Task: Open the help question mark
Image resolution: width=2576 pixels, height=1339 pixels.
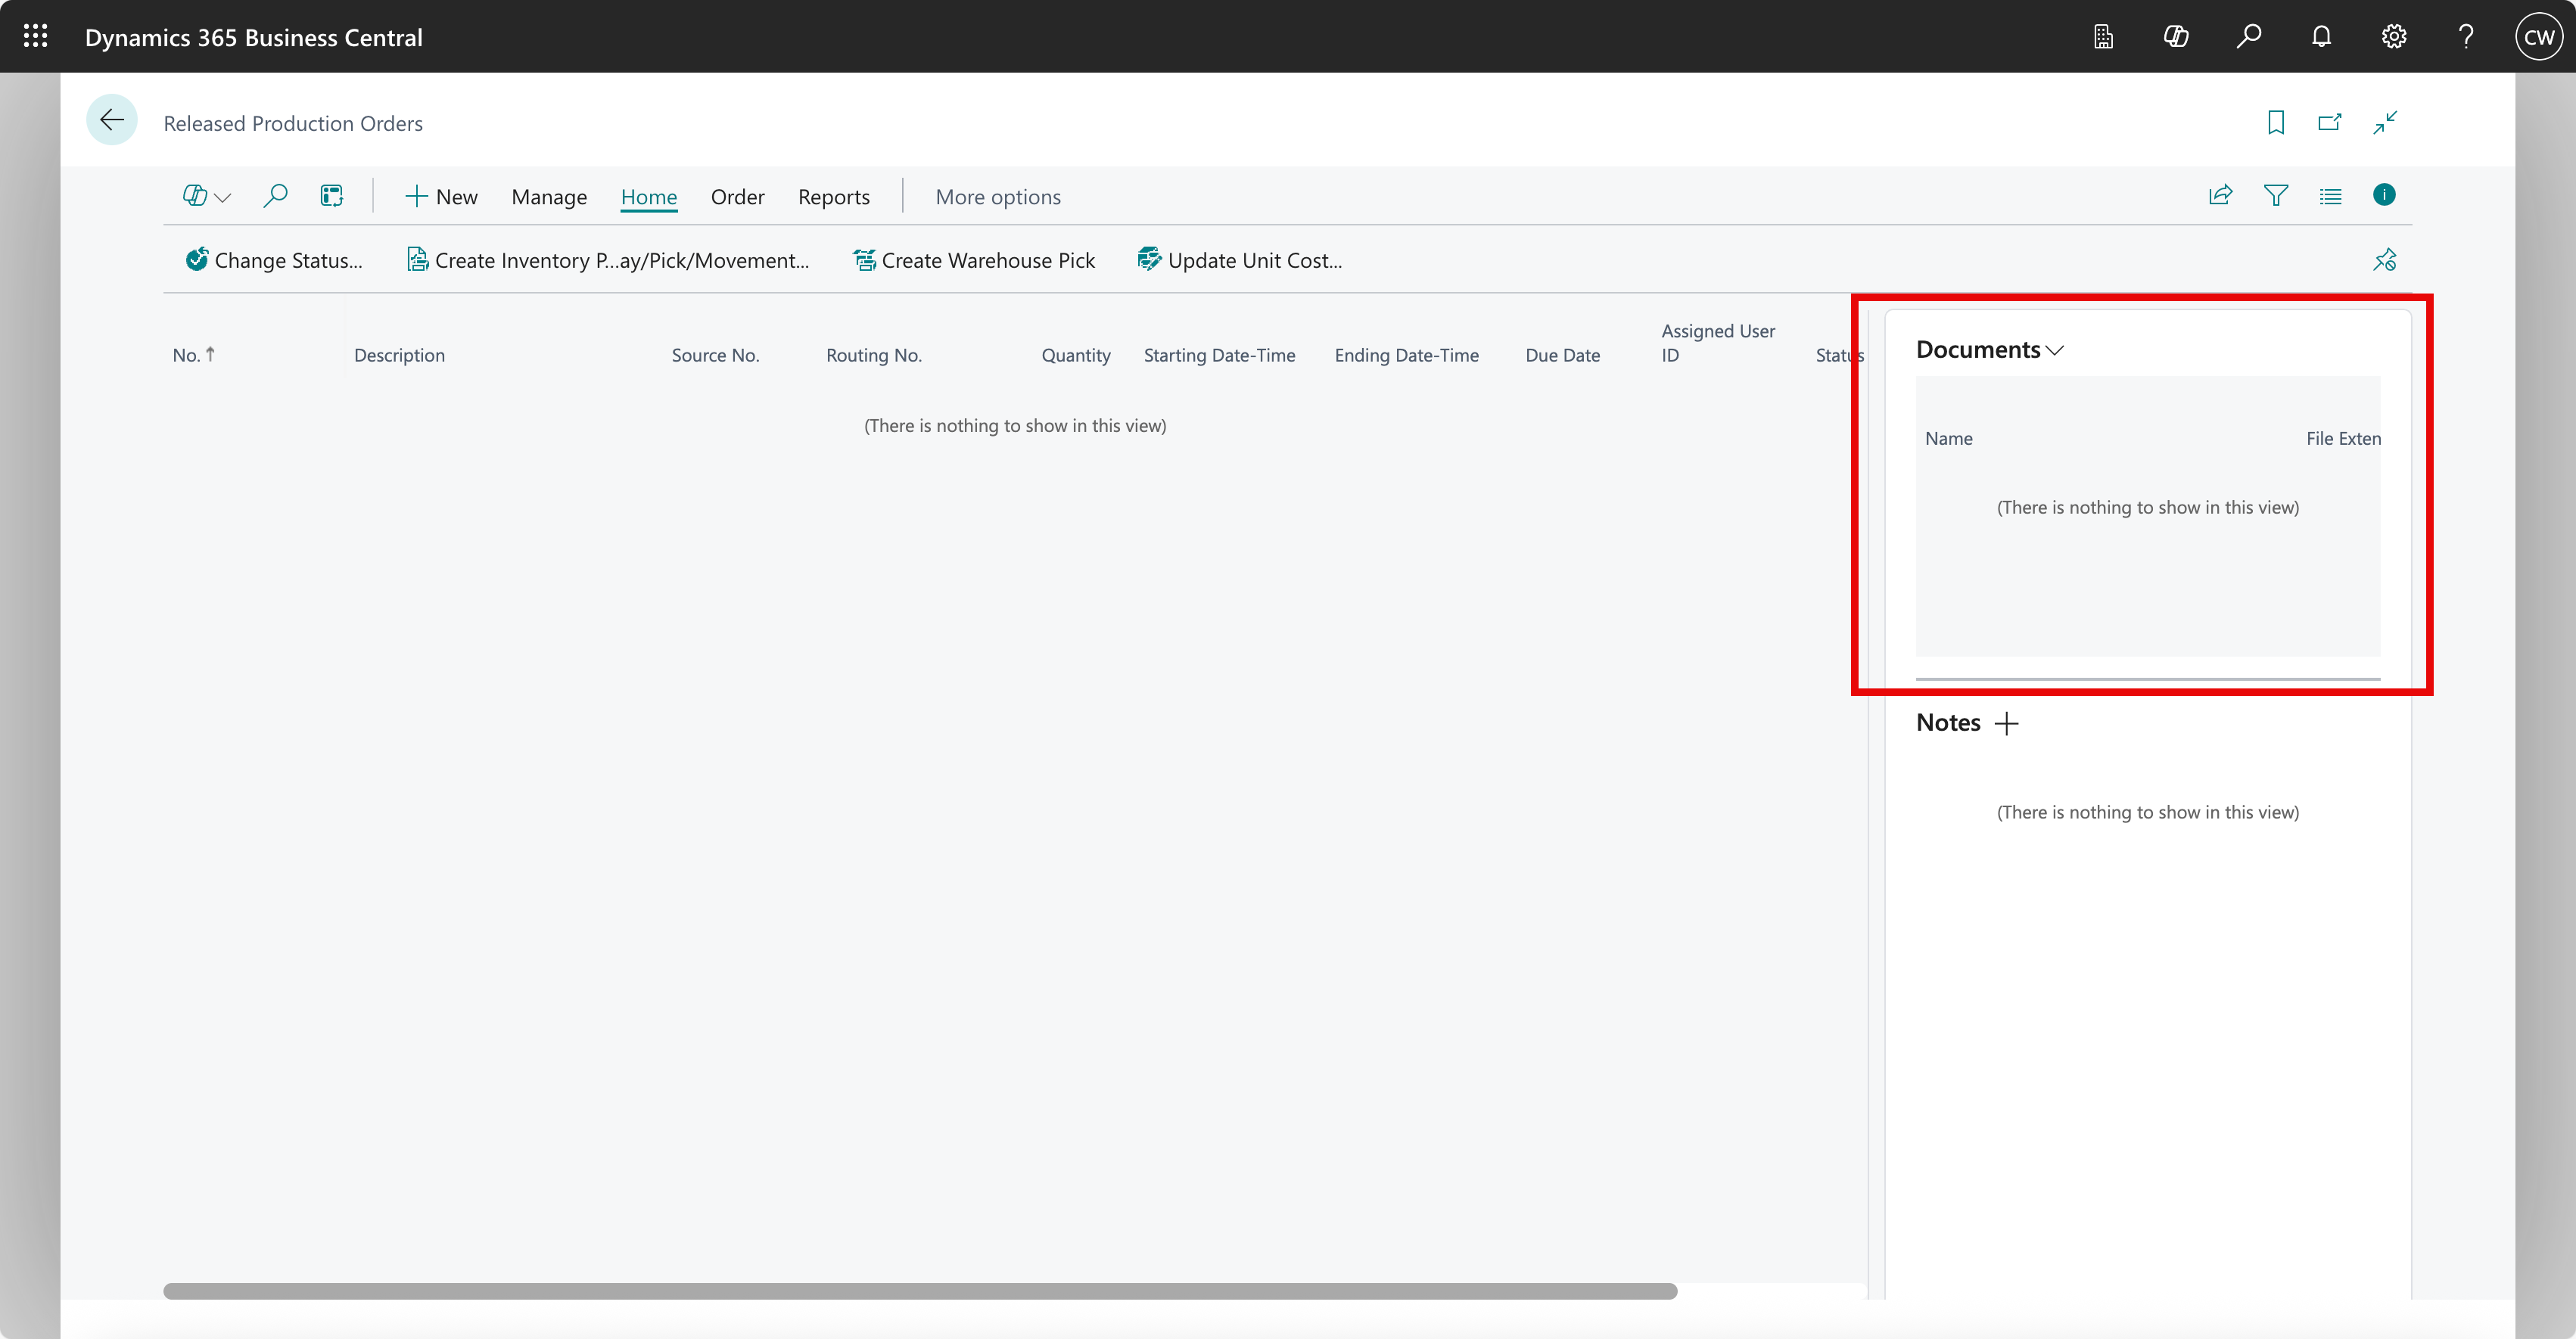Action: tap(2466, 36)
